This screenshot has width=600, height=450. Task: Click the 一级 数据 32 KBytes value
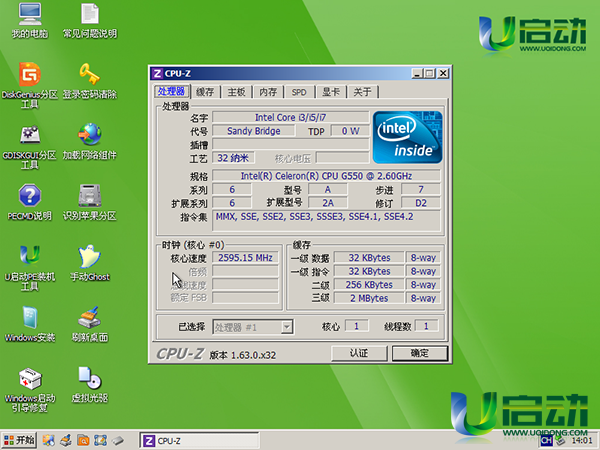[369, 258]
